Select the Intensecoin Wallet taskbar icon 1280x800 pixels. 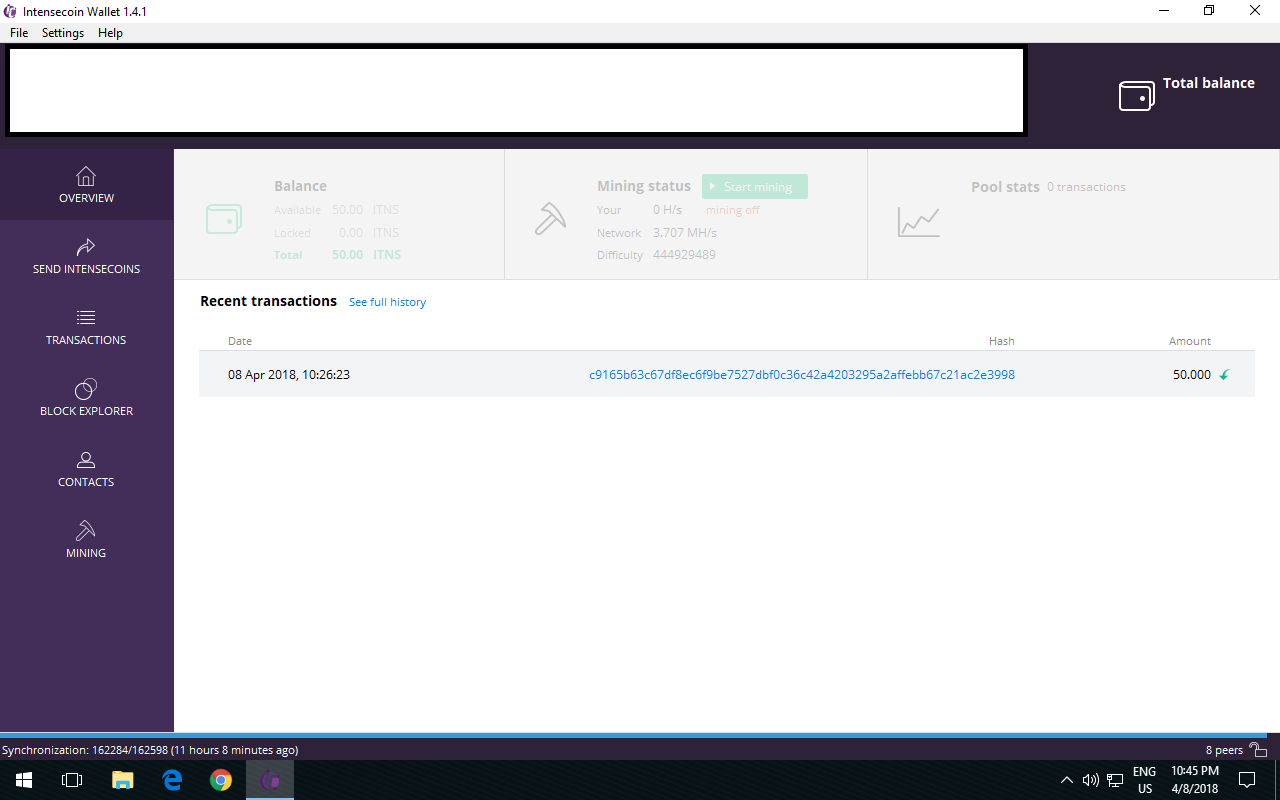(x=270, y=780)
